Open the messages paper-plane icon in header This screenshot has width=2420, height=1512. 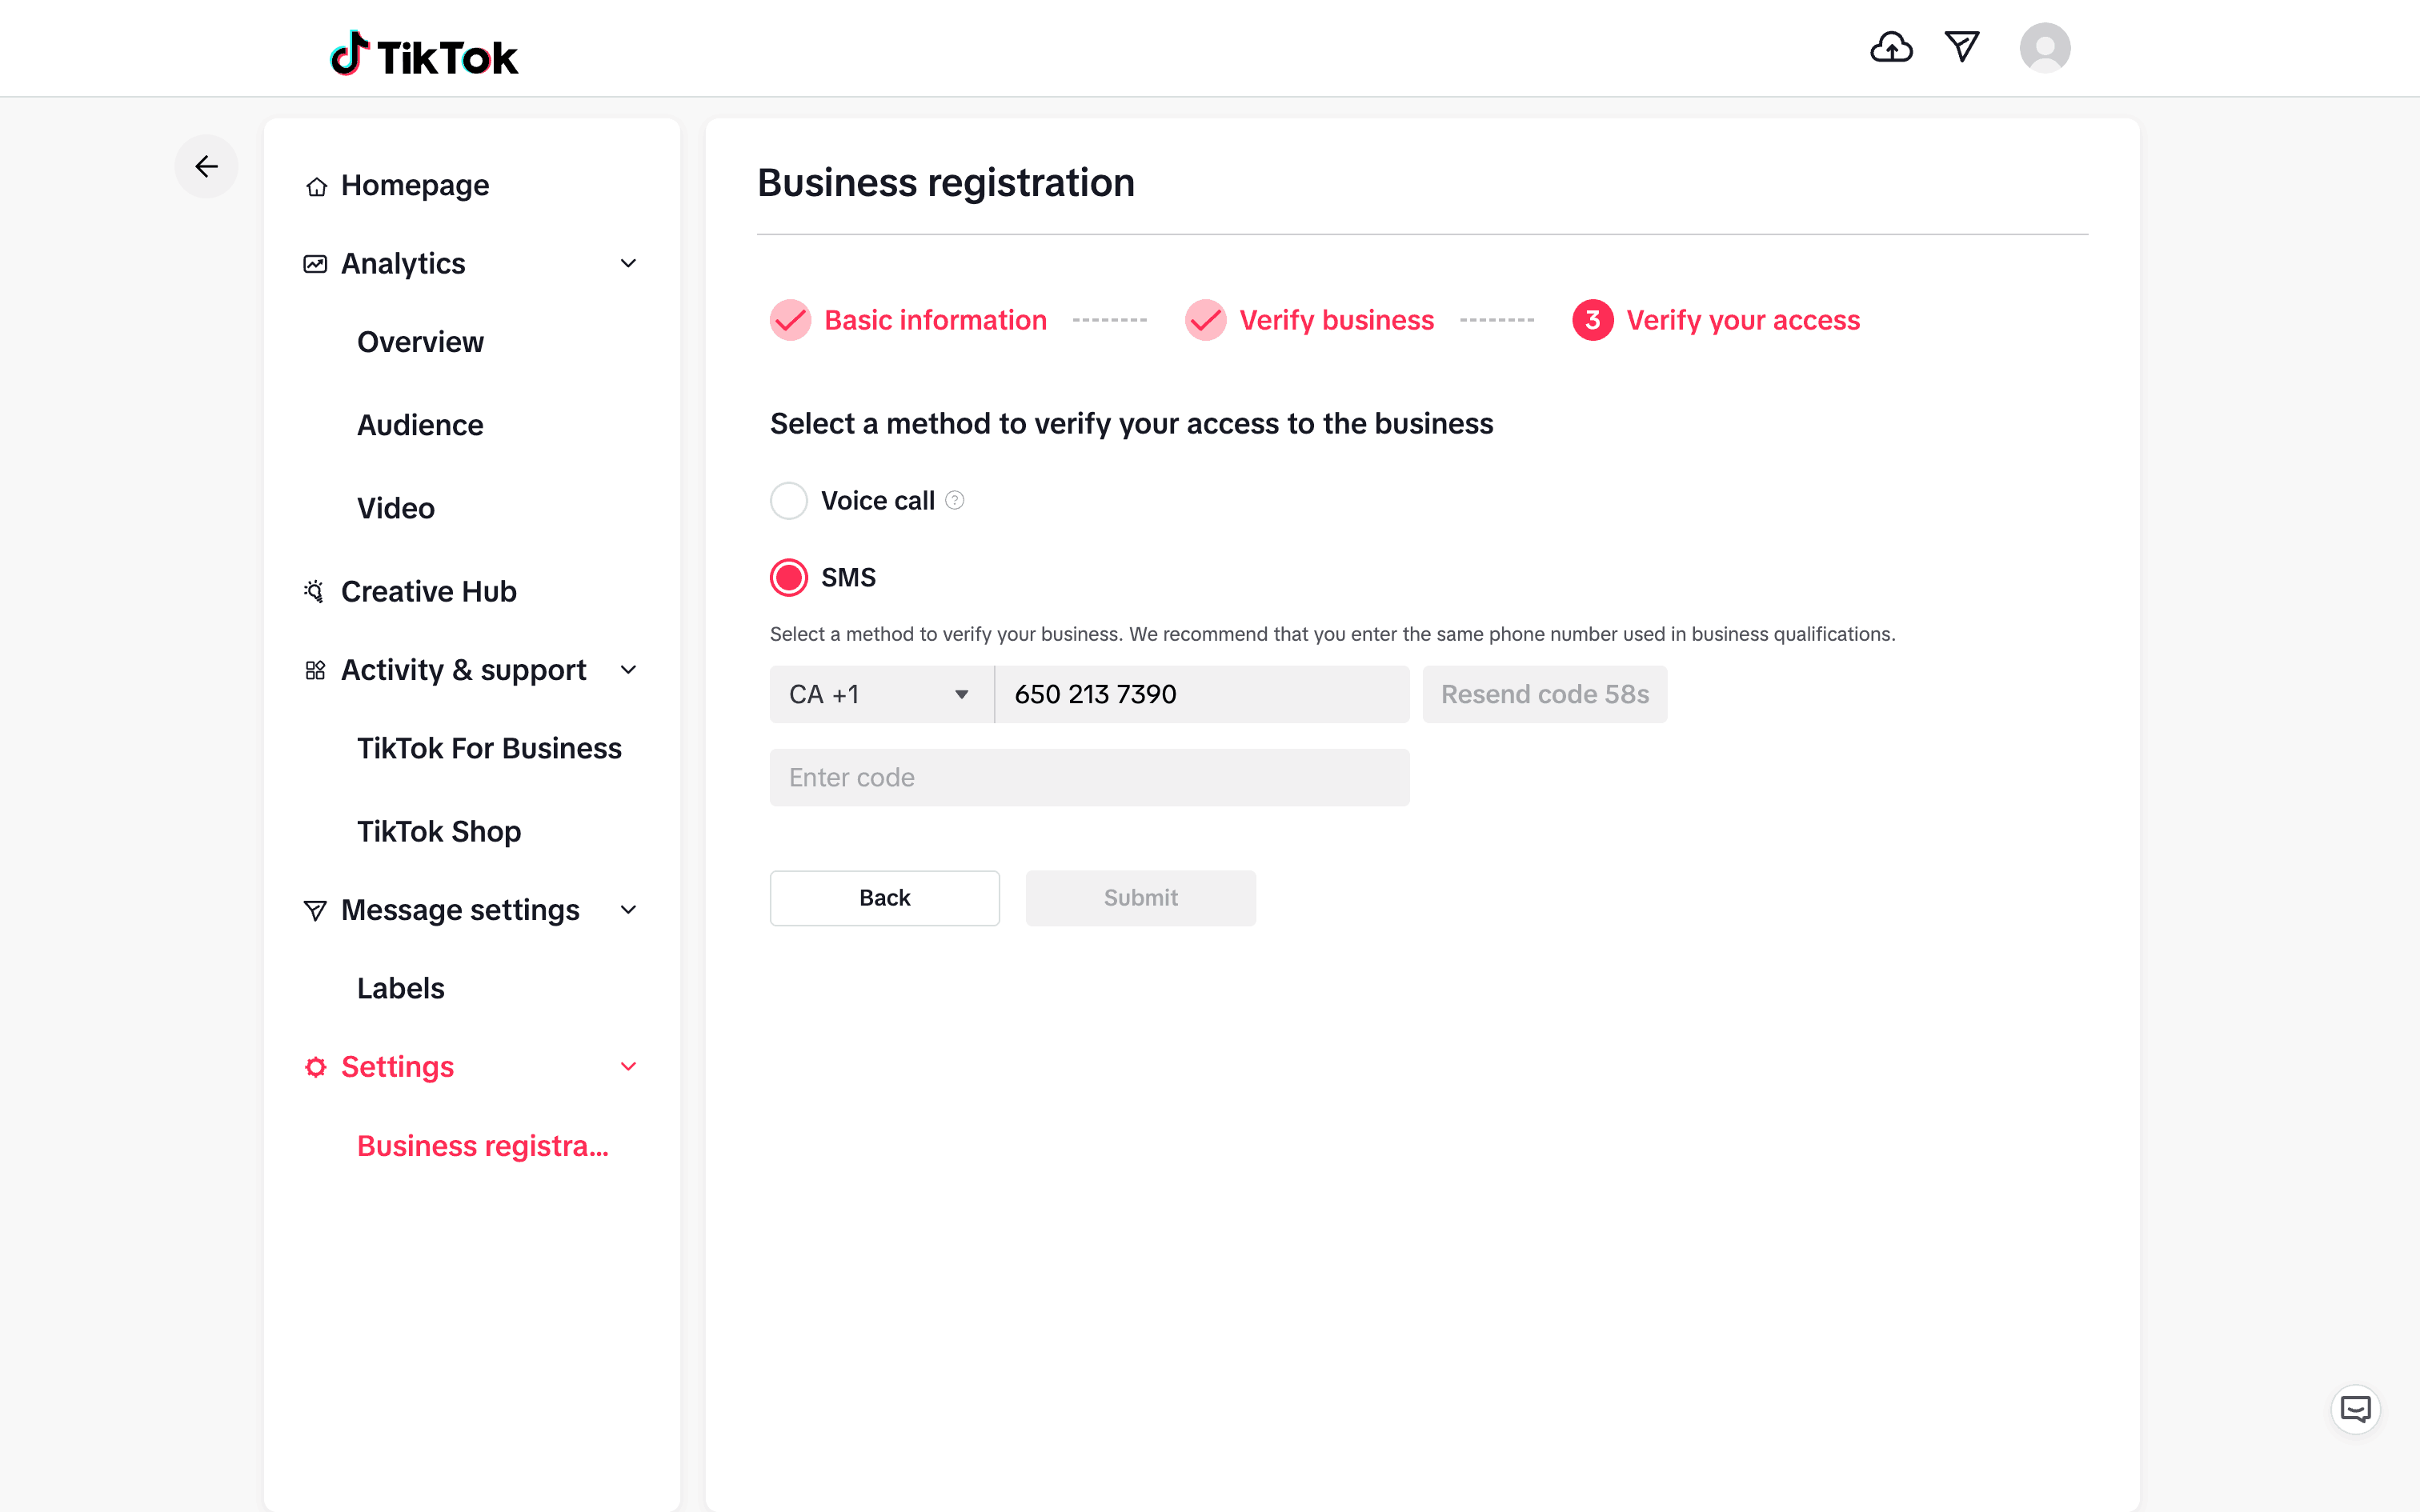click(1961, 47)
